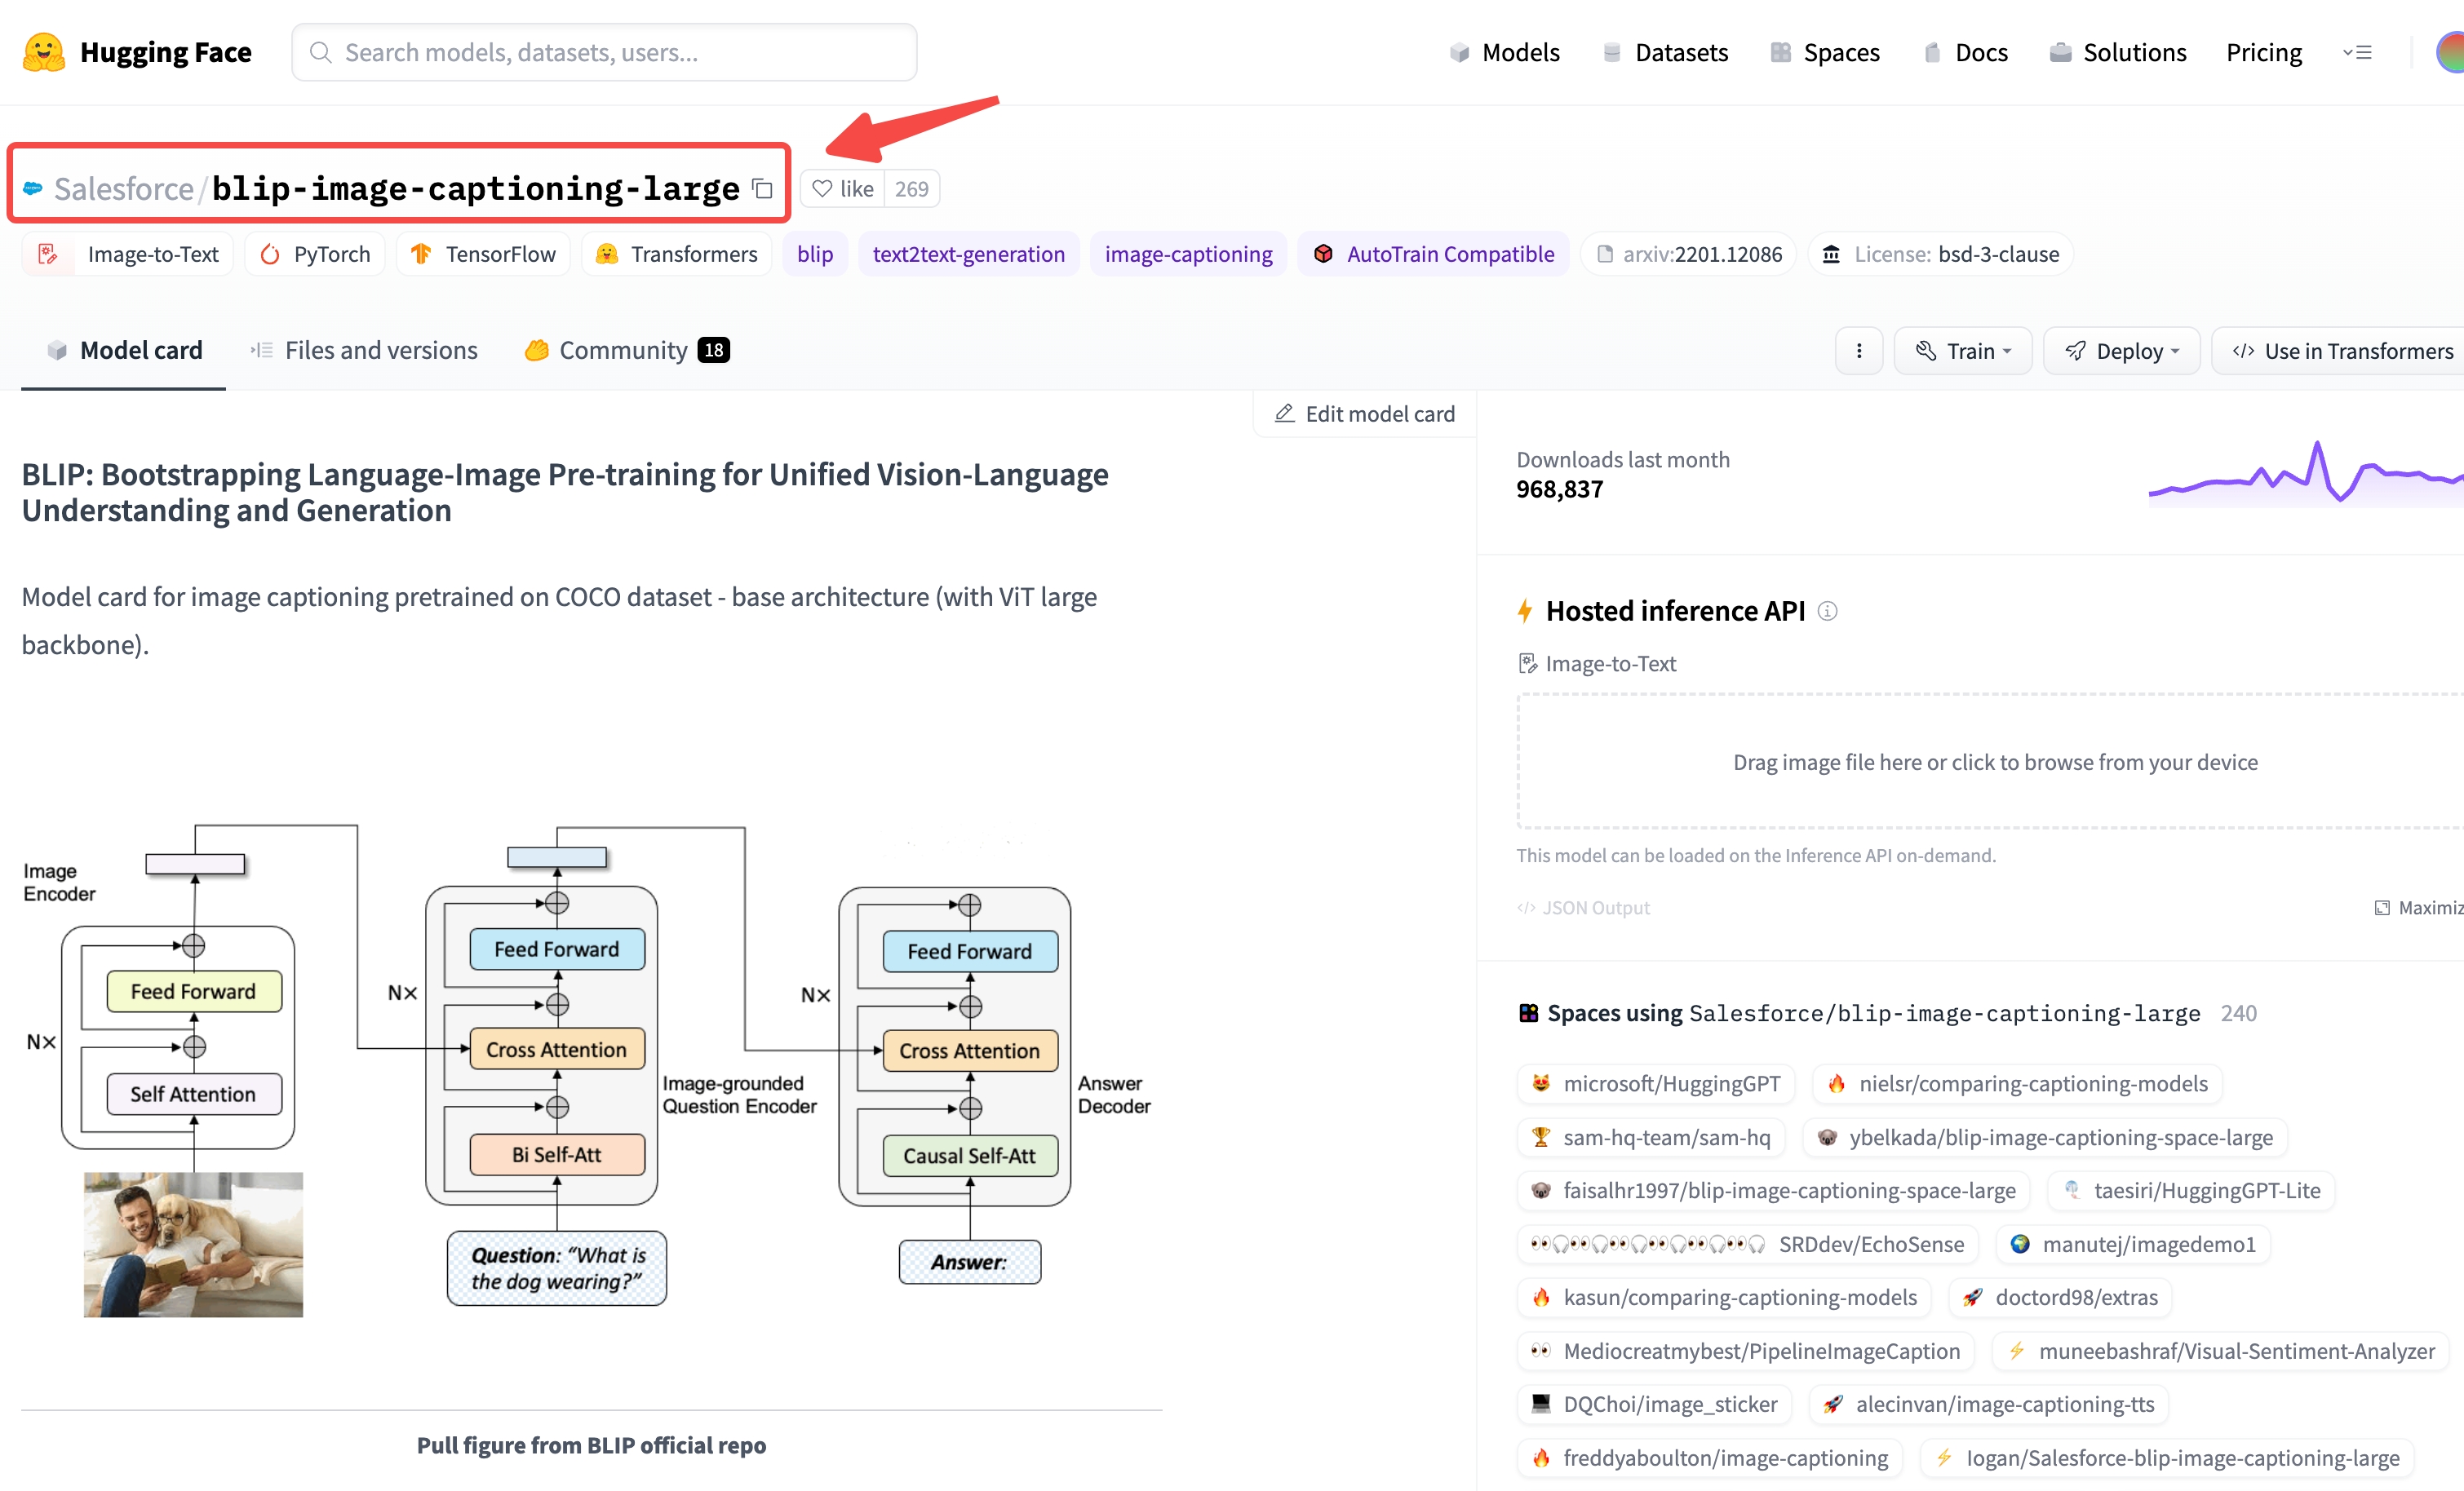The height and width of the screenshot is (1491, 2464).
Task: Click the Maximize widget icon
Action: (2382, 908)
